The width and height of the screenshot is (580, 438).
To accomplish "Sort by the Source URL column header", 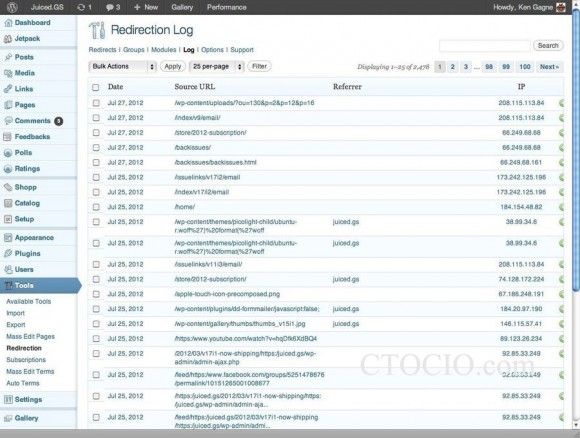I will click(195, 87).
